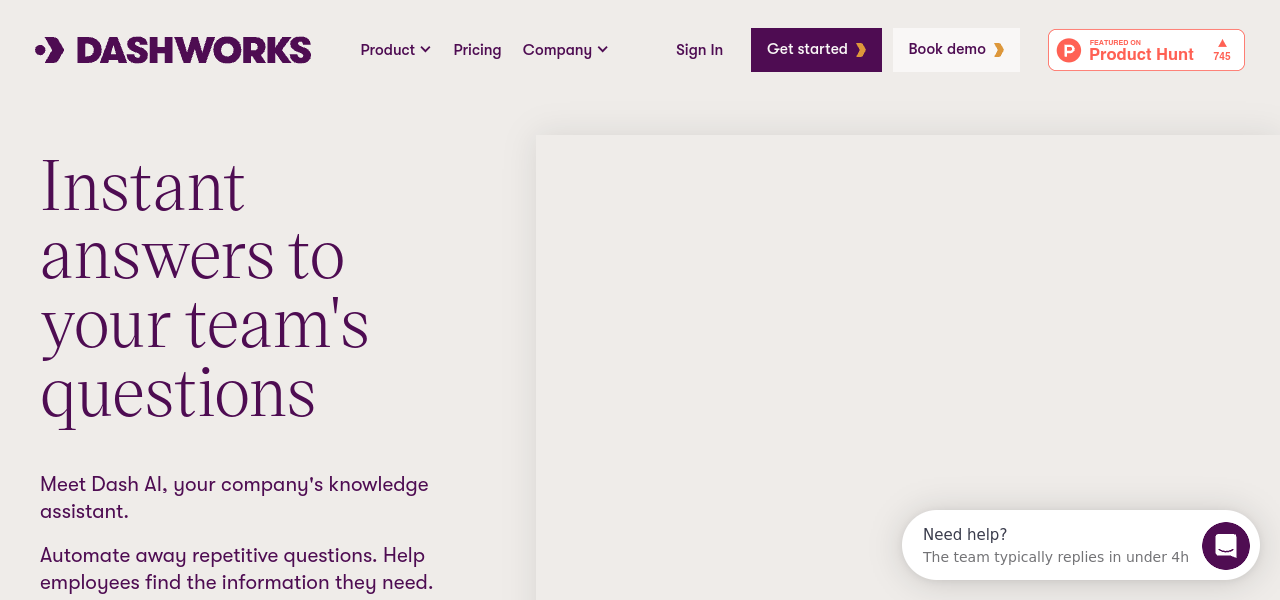This screenshot has width=1280, height=600.
Task: Open the Intercom chat launcher icon
Action: point(1226,546)
